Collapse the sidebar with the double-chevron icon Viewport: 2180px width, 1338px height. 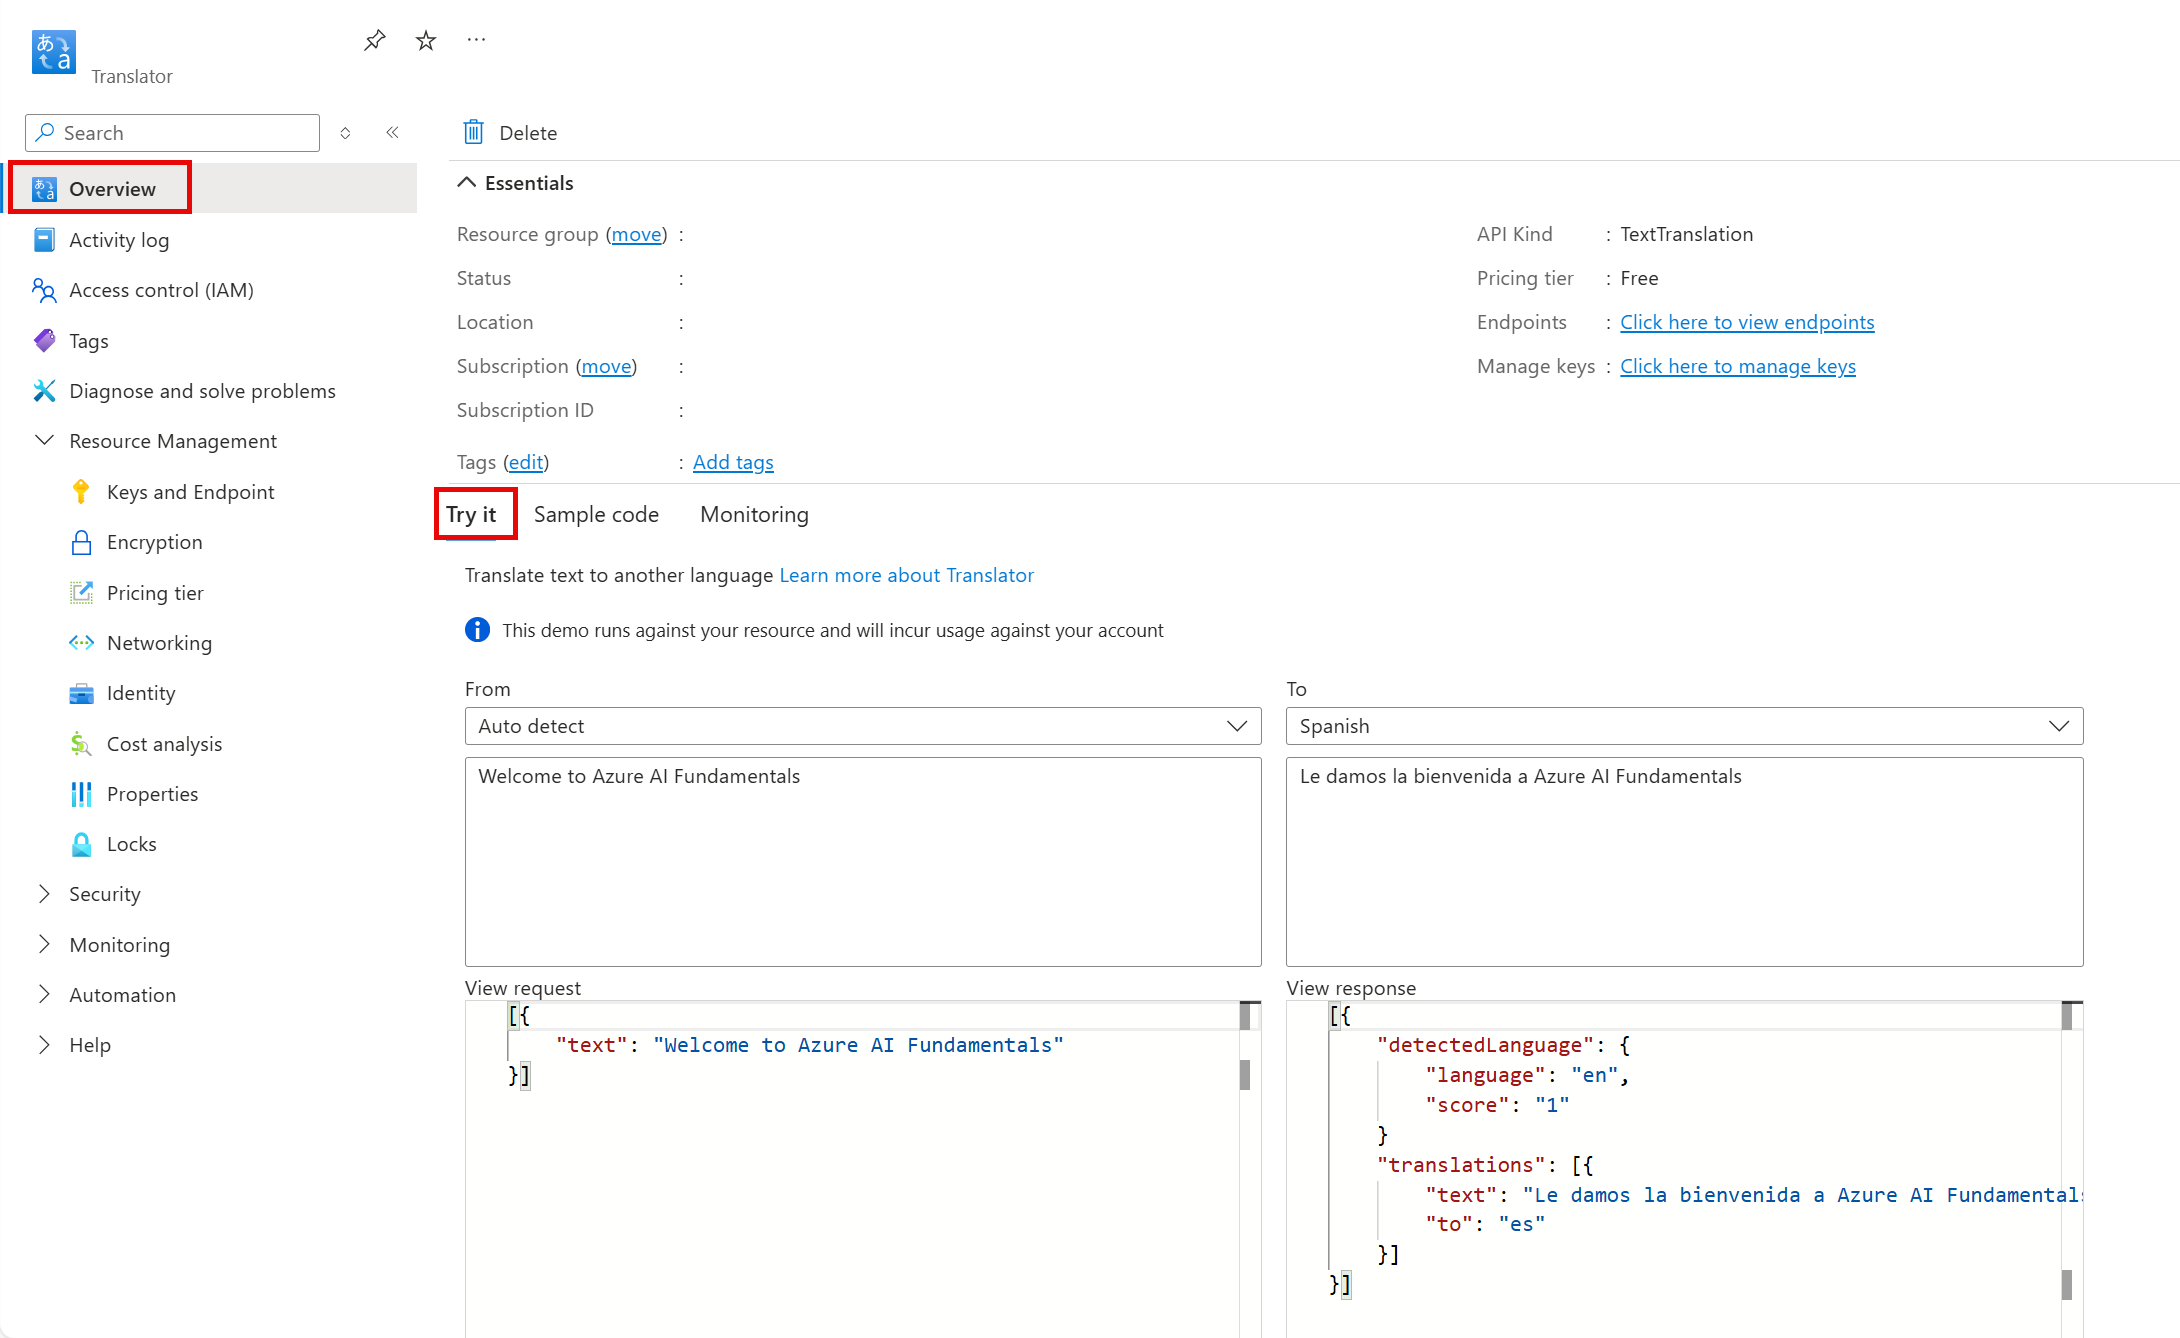pos(392,132)
